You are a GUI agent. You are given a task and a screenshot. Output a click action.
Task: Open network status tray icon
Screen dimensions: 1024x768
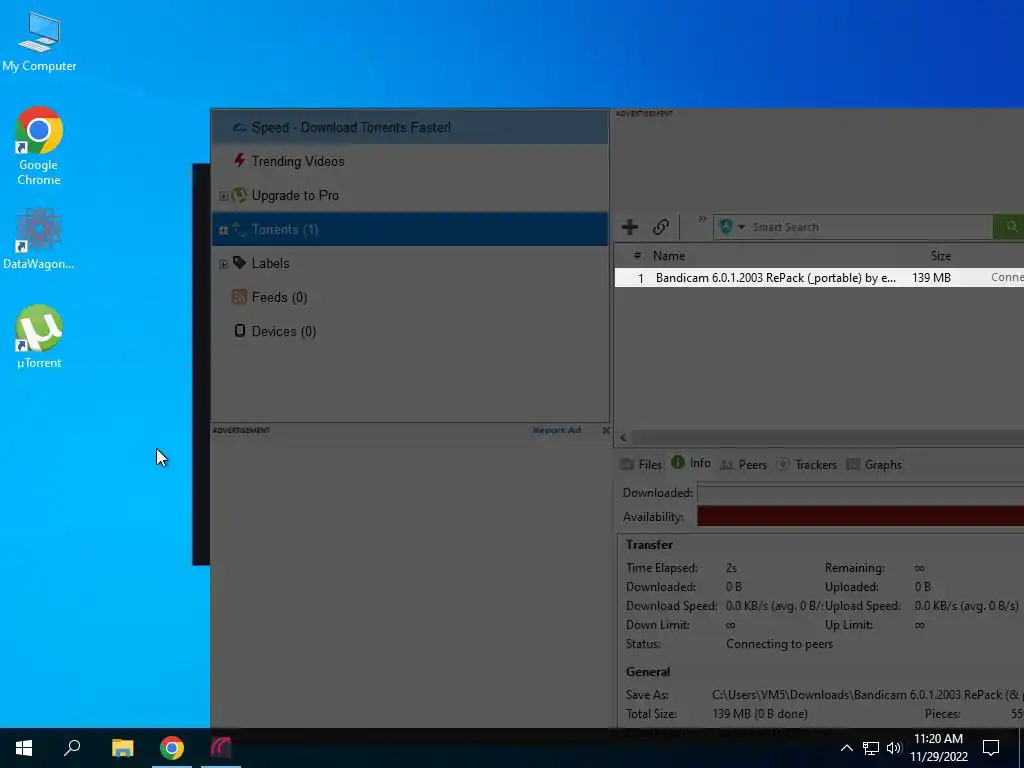[x=871, y=748]
